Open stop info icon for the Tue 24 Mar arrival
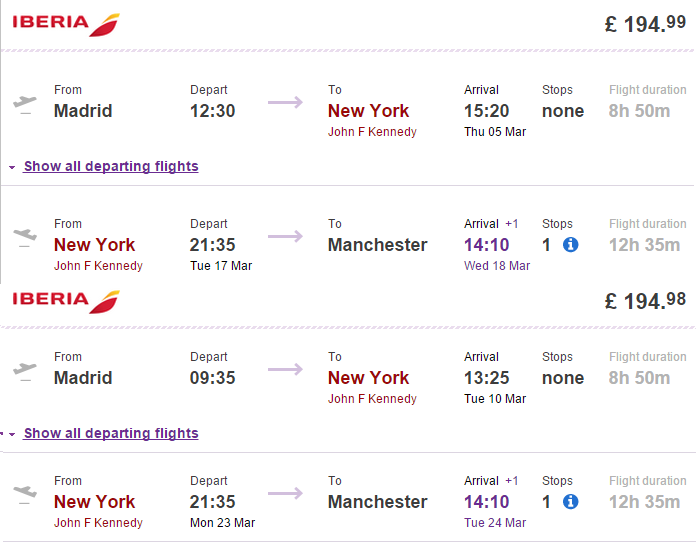The image size is (699, 551). click(571, 502)
